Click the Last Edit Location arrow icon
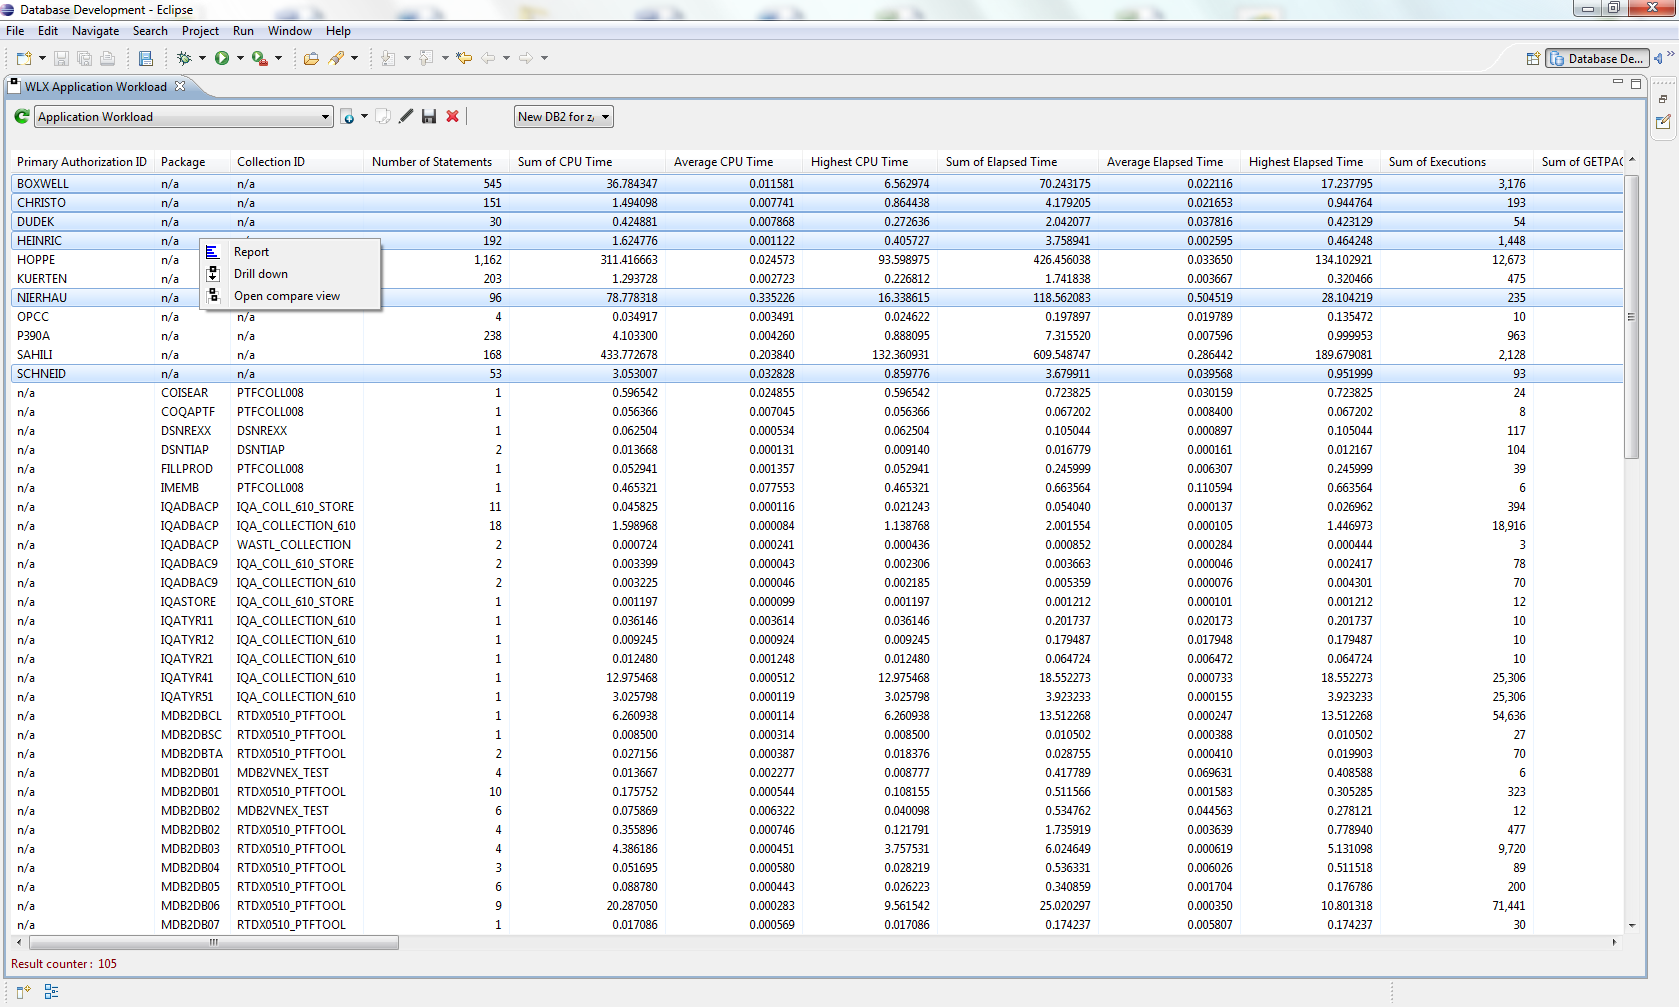1679x1007 pixels. 464,59
